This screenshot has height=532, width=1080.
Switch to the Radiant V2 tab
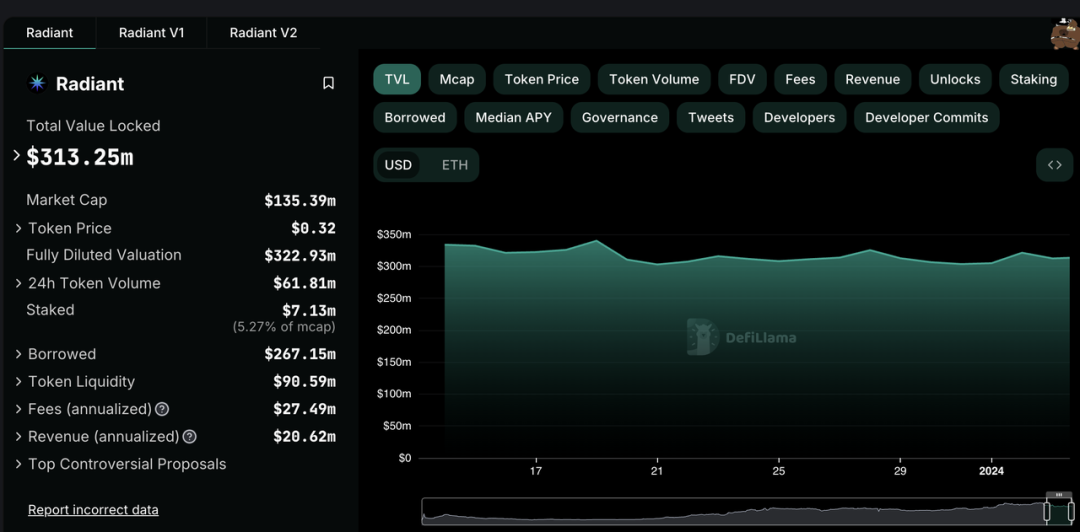click(x=263, y=33)
